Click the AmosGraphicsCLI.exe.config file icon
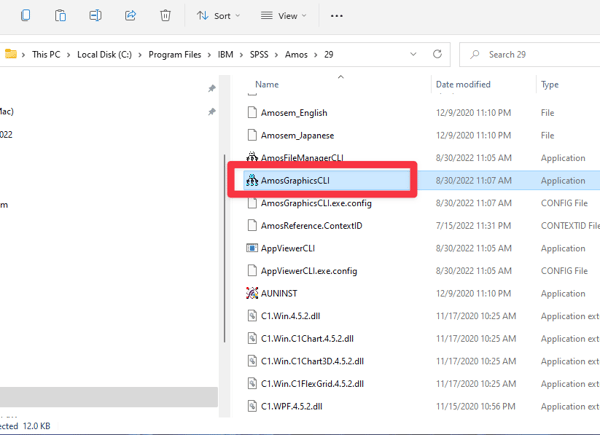Image resolution: width=600 pixels, height=435 pixels. [x=252, y=203]
